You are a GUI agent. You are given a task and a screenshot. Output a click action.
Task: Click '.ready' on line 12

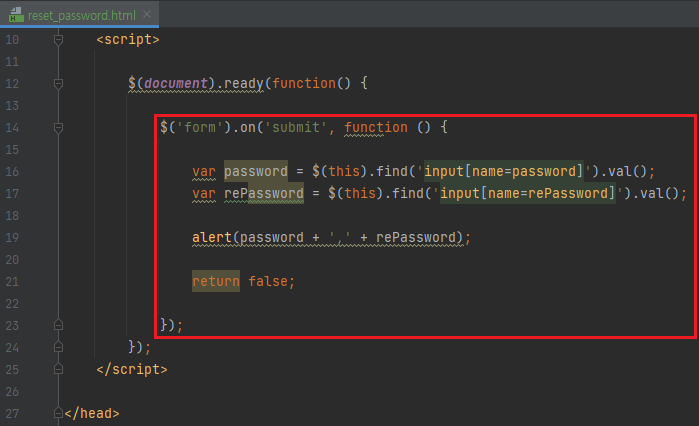click(240, 83)
